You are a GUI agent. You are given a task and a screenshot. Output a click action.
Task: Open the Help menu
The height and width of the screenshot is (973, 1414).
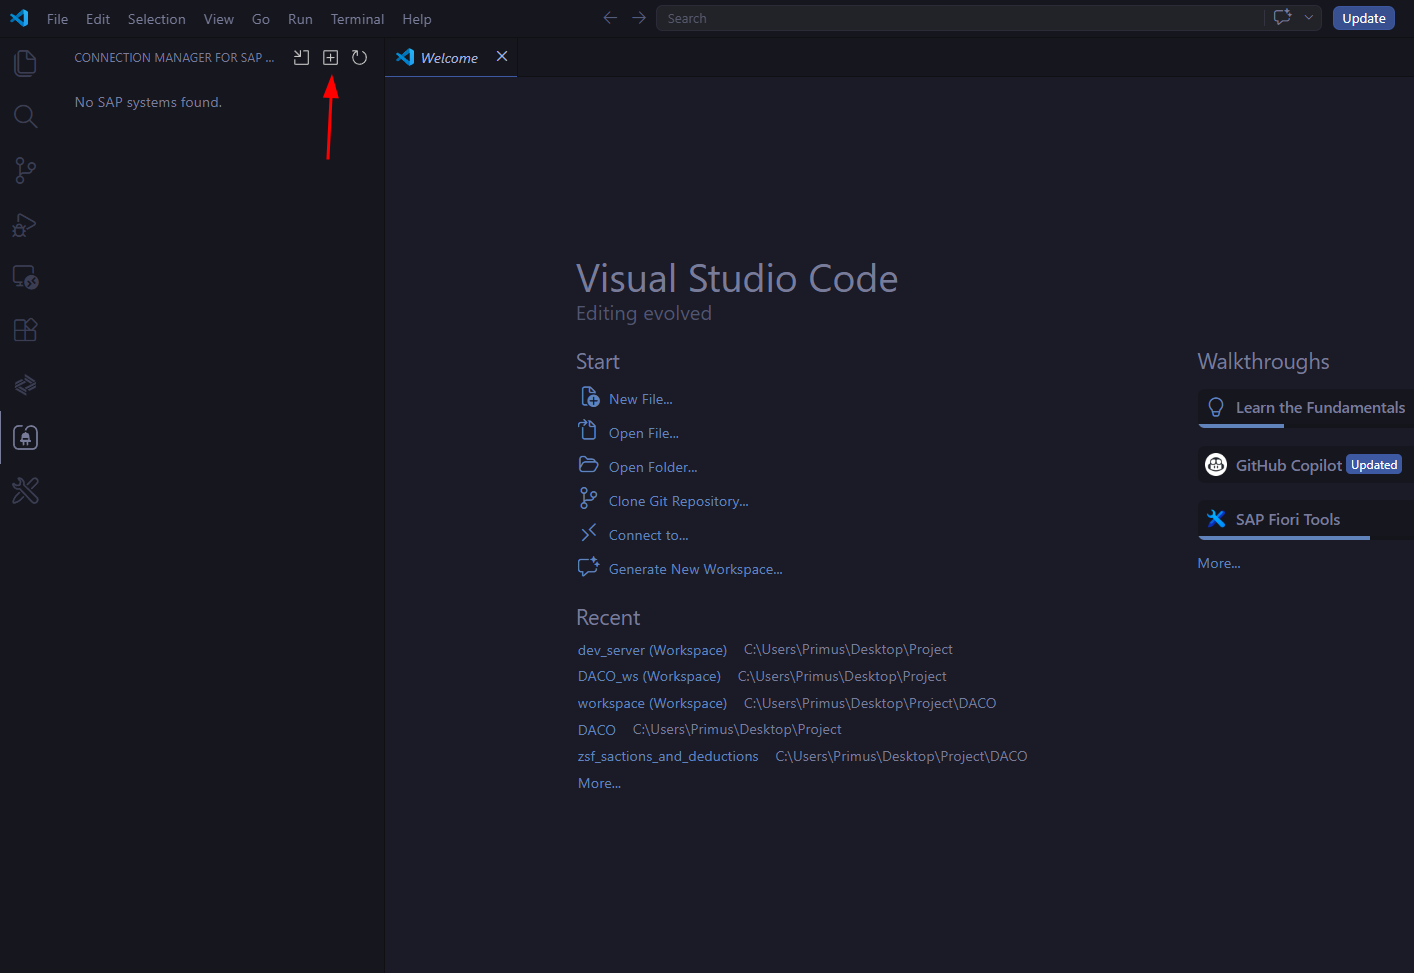tap(417, 19)
